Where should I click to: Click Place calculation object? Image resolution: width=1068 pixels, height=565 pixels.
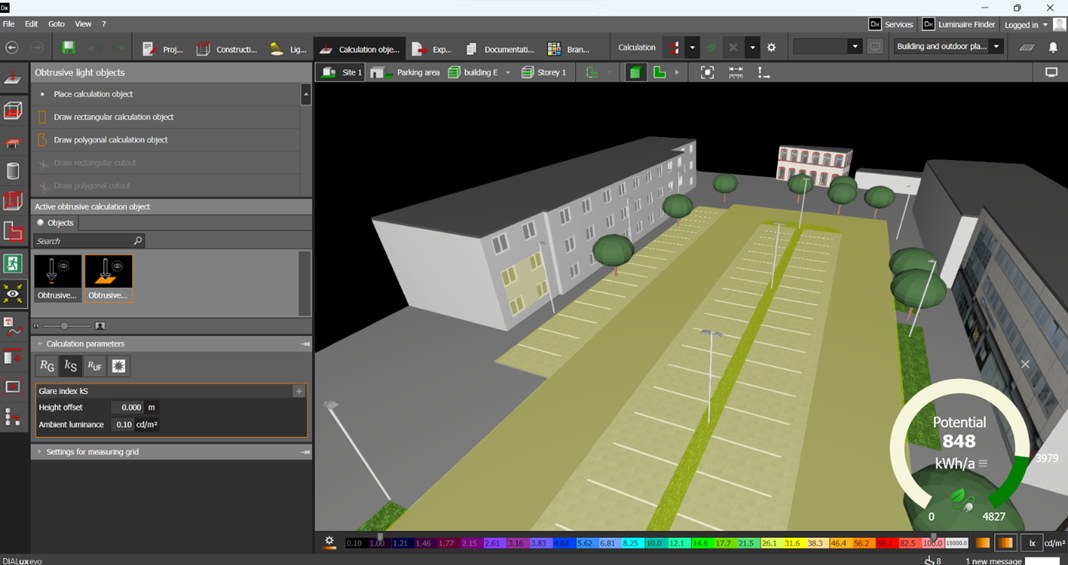(166, 94)
